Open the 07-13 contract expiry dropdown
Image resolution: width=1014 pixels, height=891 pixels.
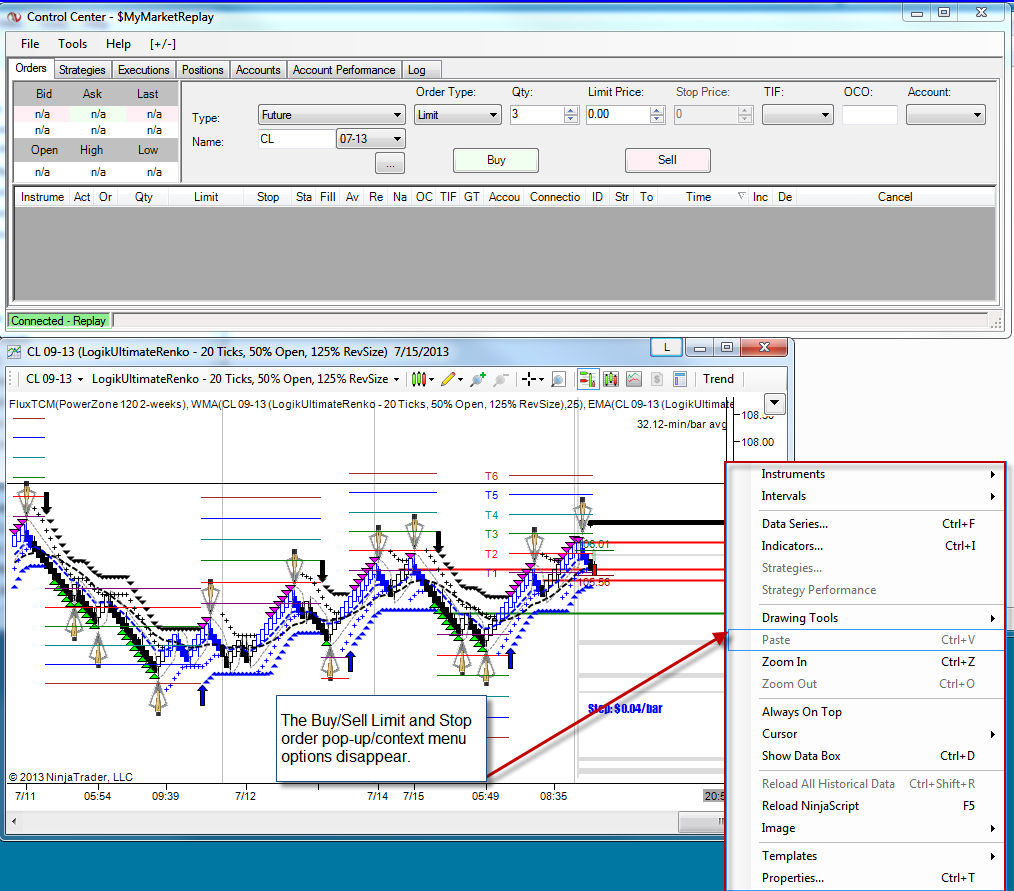point(397,139)
